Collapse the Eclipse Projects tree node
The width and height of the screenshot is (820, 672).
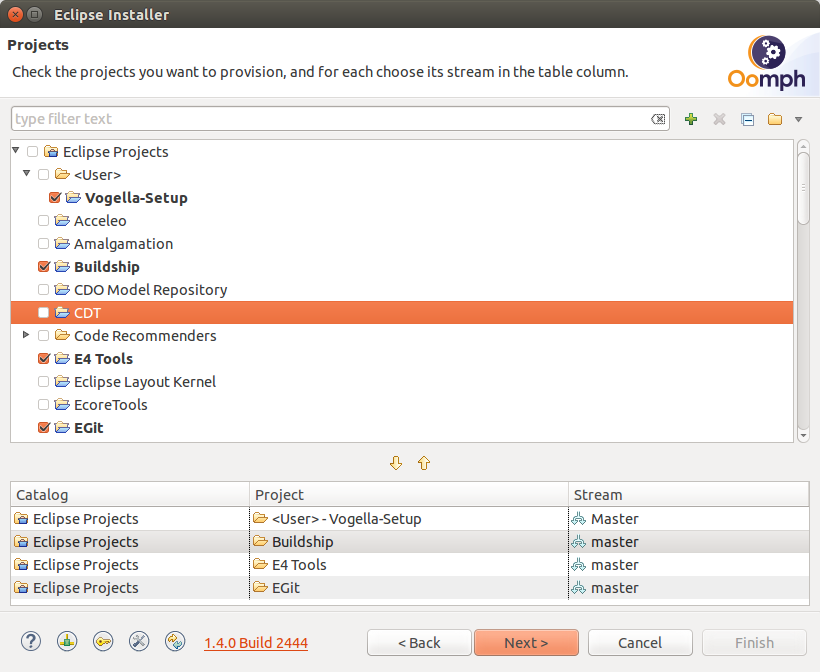coord(16,151)
